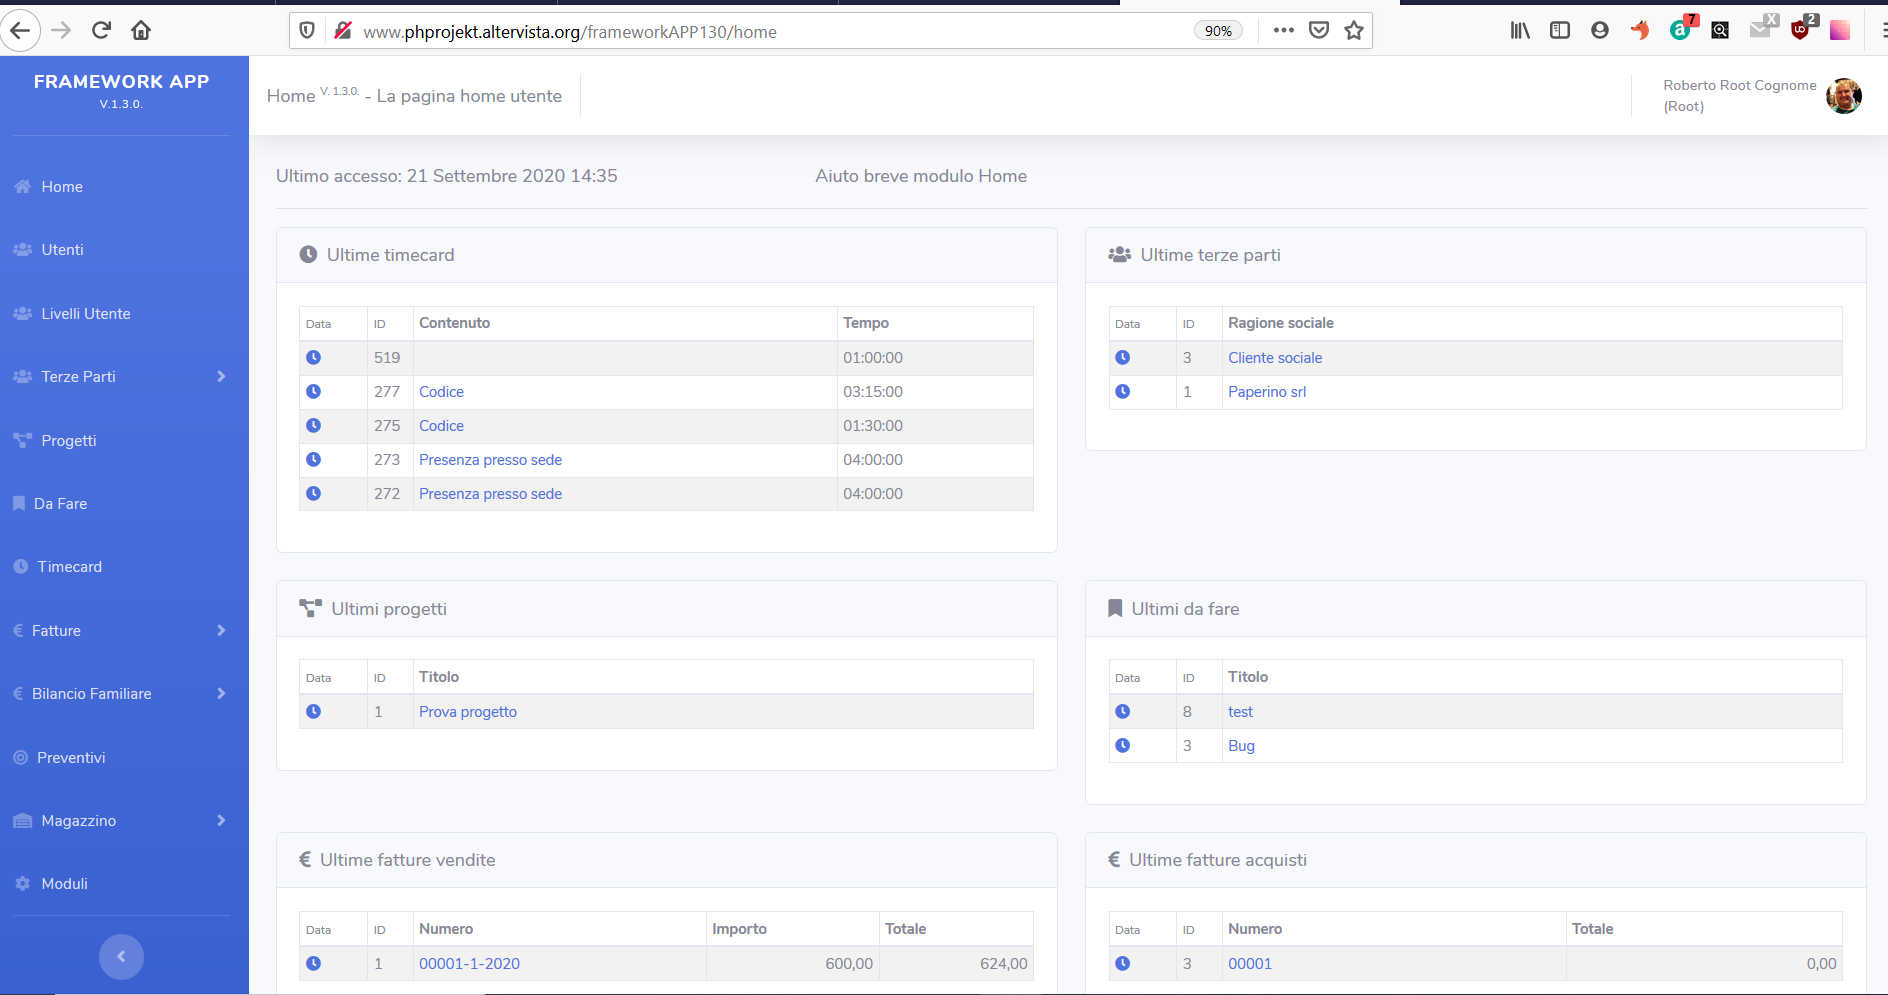Open invoice 00001-1-2020 link
1888x995 pixels.
click(469, 964)
